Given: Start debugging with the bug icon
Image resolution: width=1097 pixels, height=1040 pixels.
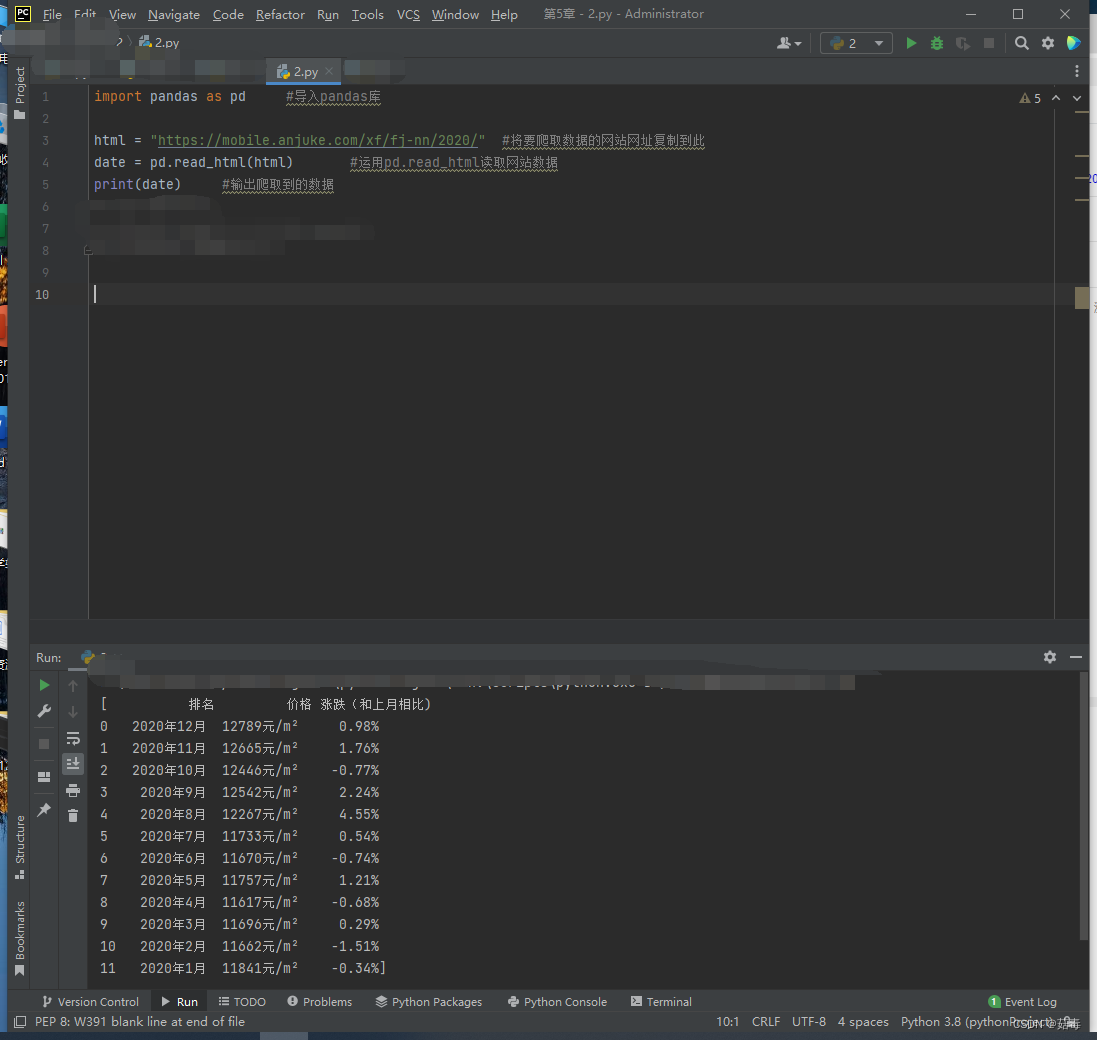Looking at the screenshot, I should click(937, 43).
